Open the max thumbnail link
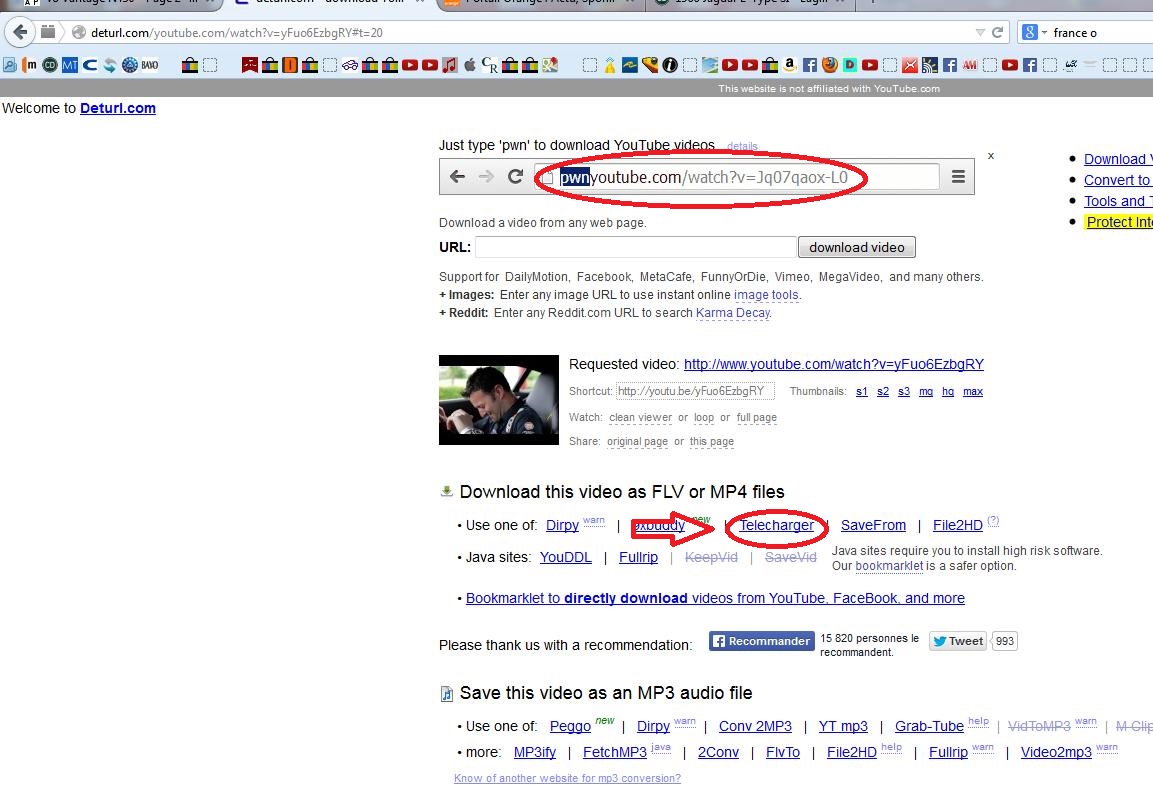Viewport: 1153px width, 788px height. coord(973,392)
